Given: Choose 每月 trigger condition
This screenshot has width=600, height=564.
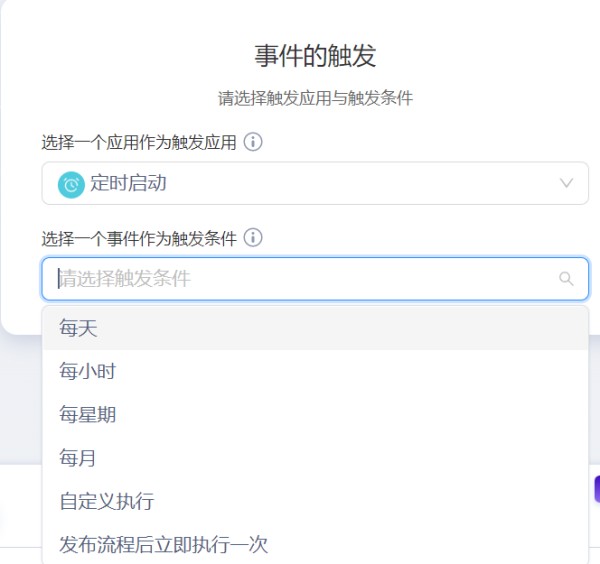Looking at the screenshot, I should click(x=315, y=458).
